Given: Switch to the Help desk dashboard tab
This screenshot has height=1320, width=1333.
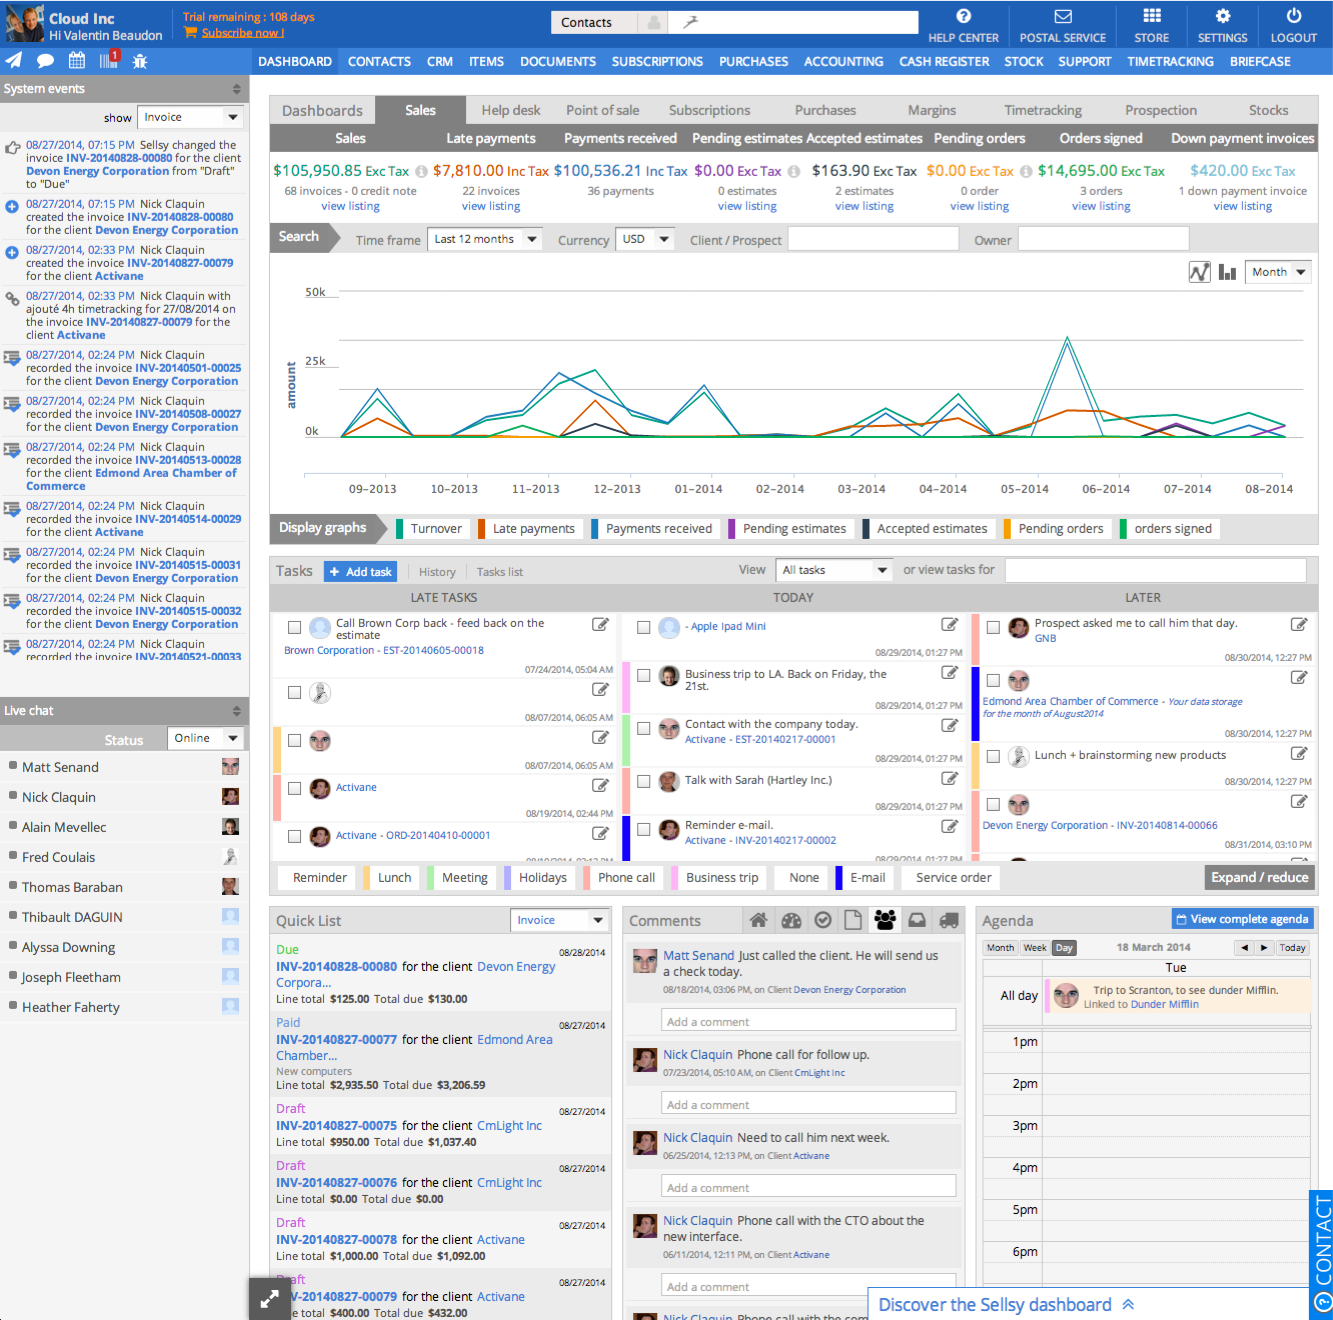Looking at the screenshot, I should [x=510, y=110].
